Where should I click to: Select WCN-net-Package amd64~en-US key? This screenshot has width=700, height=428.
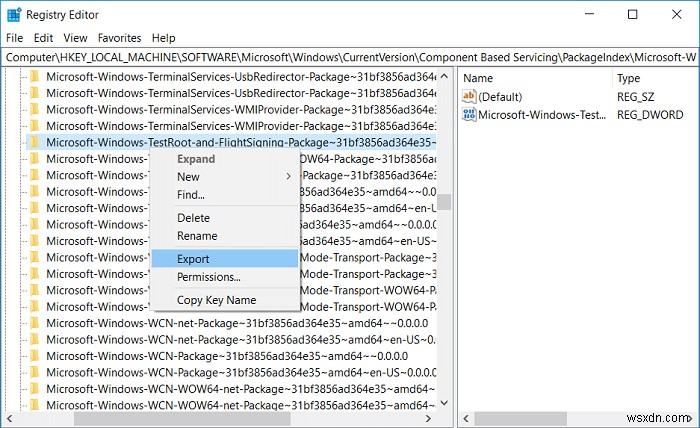click(241, 340)
